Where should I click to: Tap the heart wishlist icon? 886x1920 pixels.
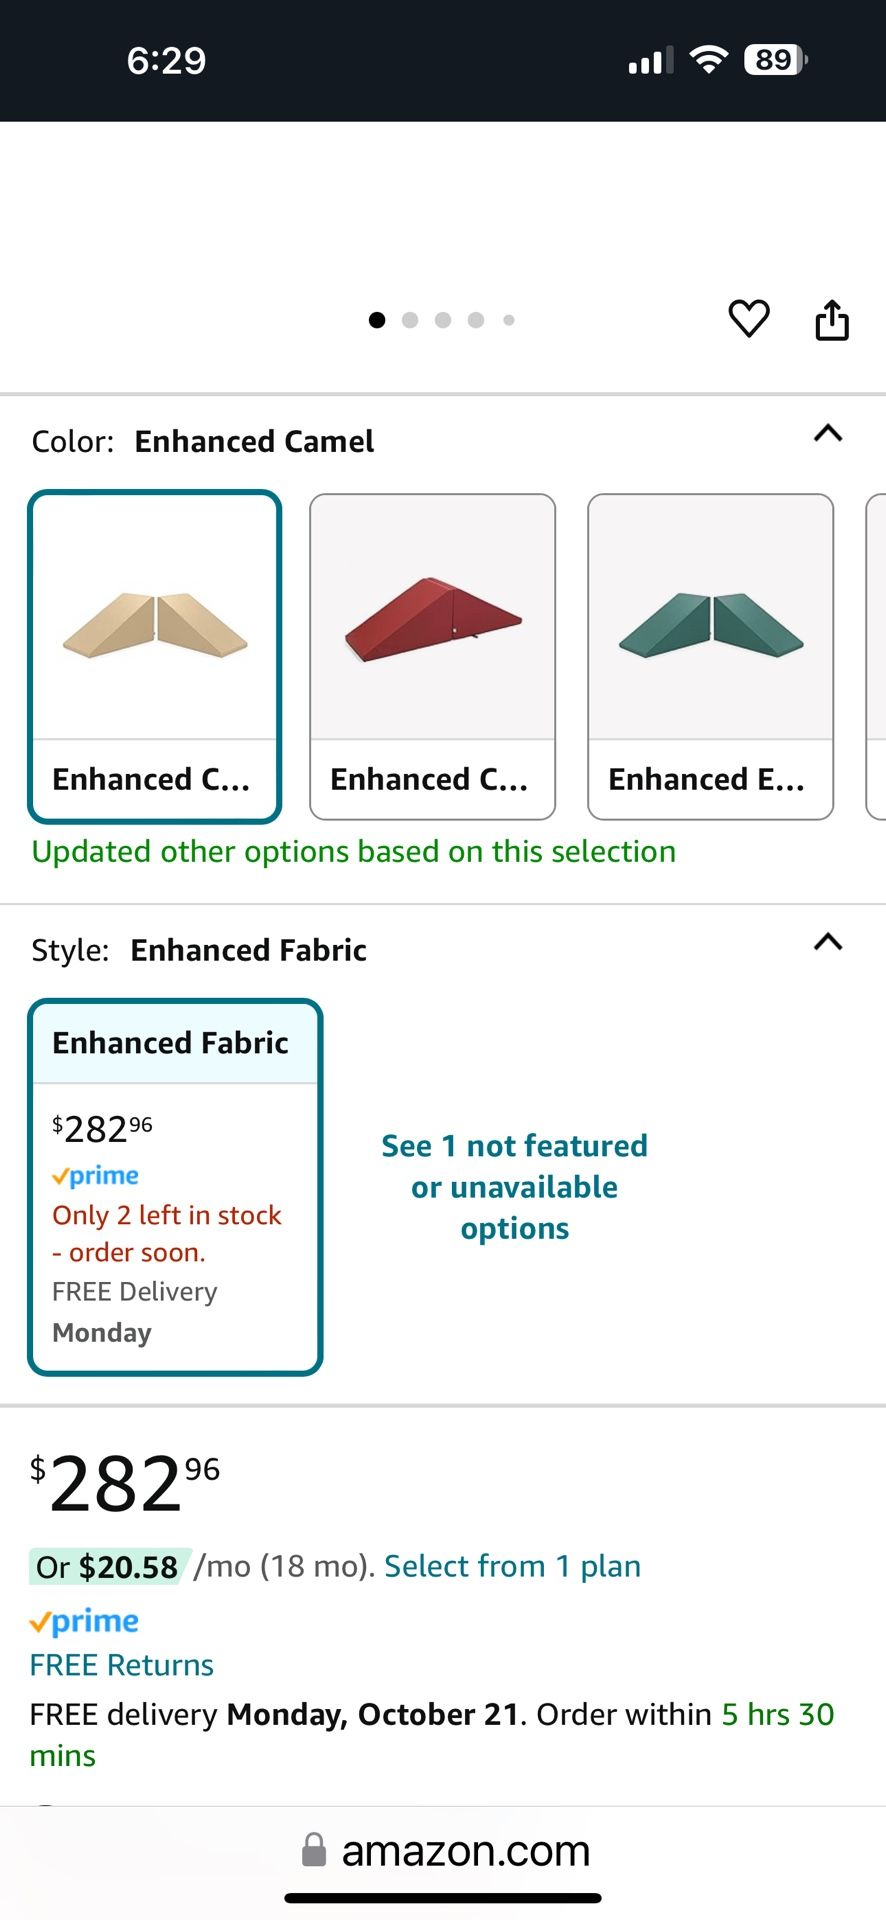tap(749, 319)
